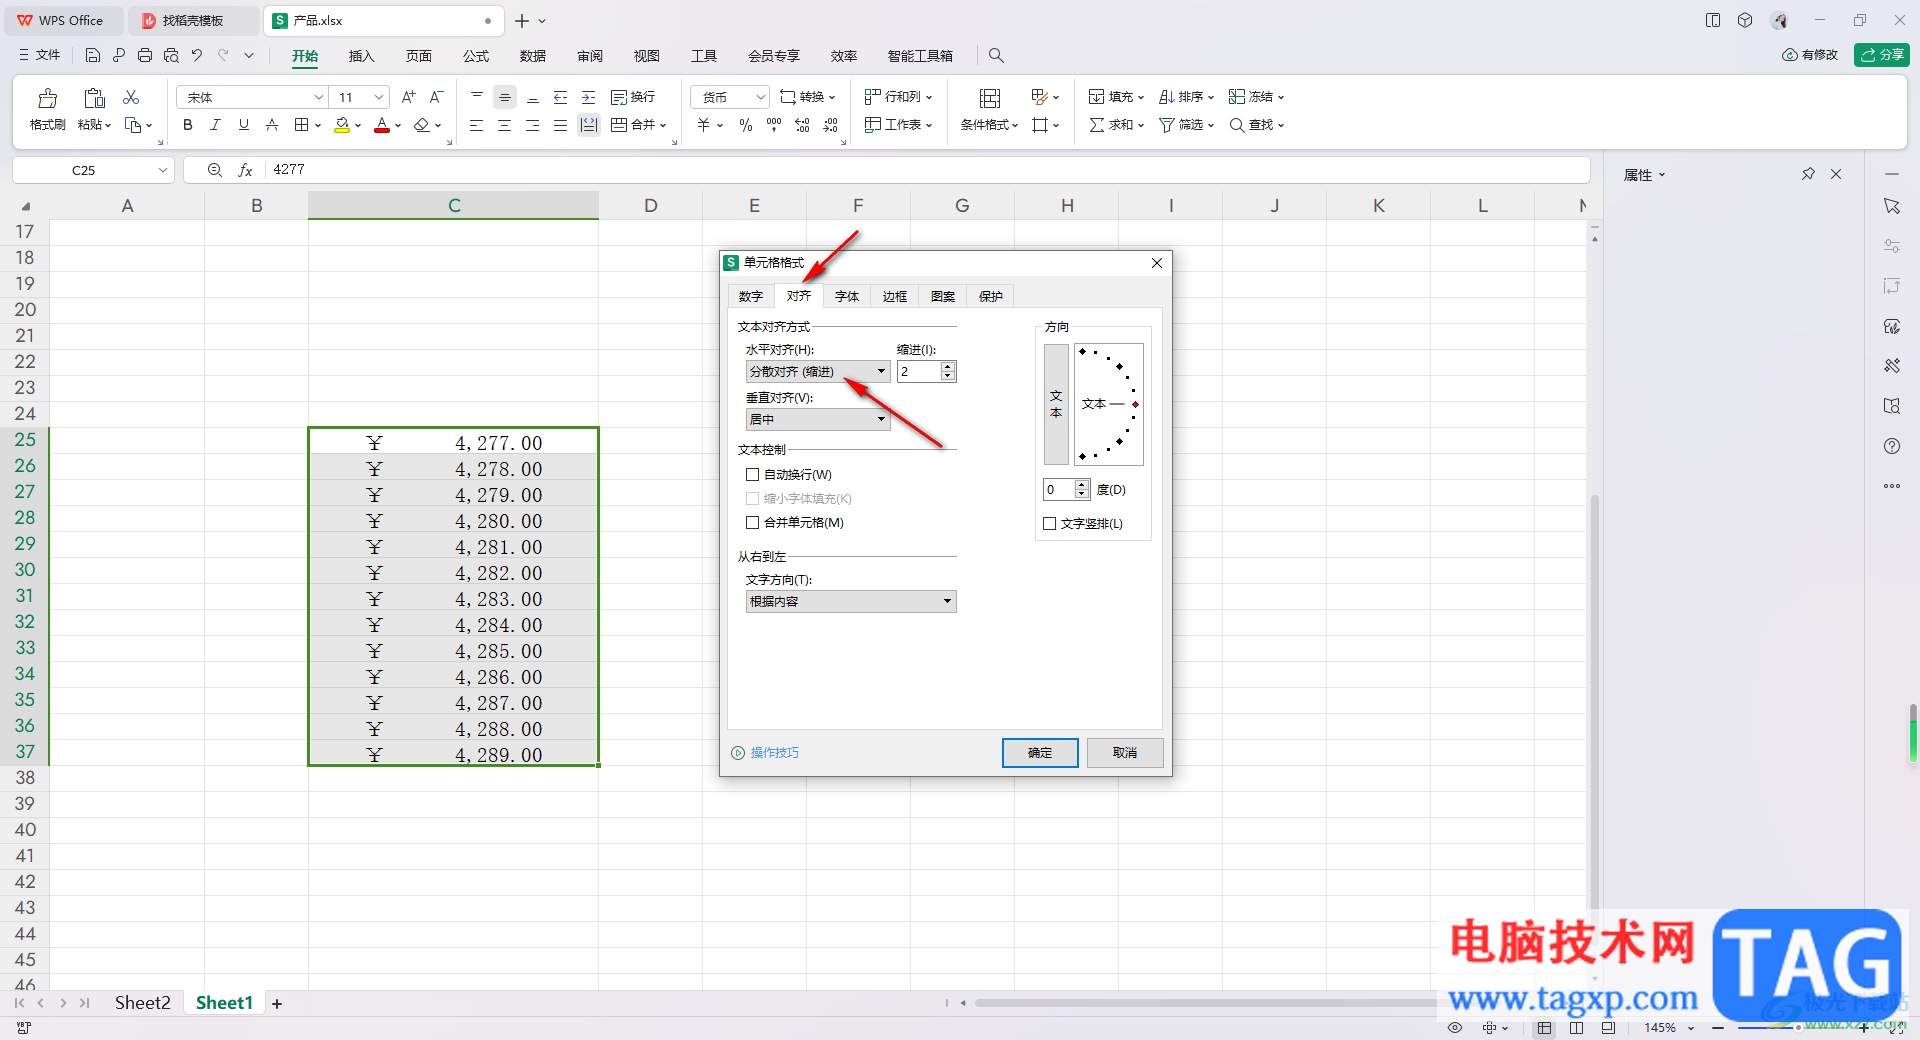
Task: Click the 分享 share button
Action: click(x=1882, y=55)
